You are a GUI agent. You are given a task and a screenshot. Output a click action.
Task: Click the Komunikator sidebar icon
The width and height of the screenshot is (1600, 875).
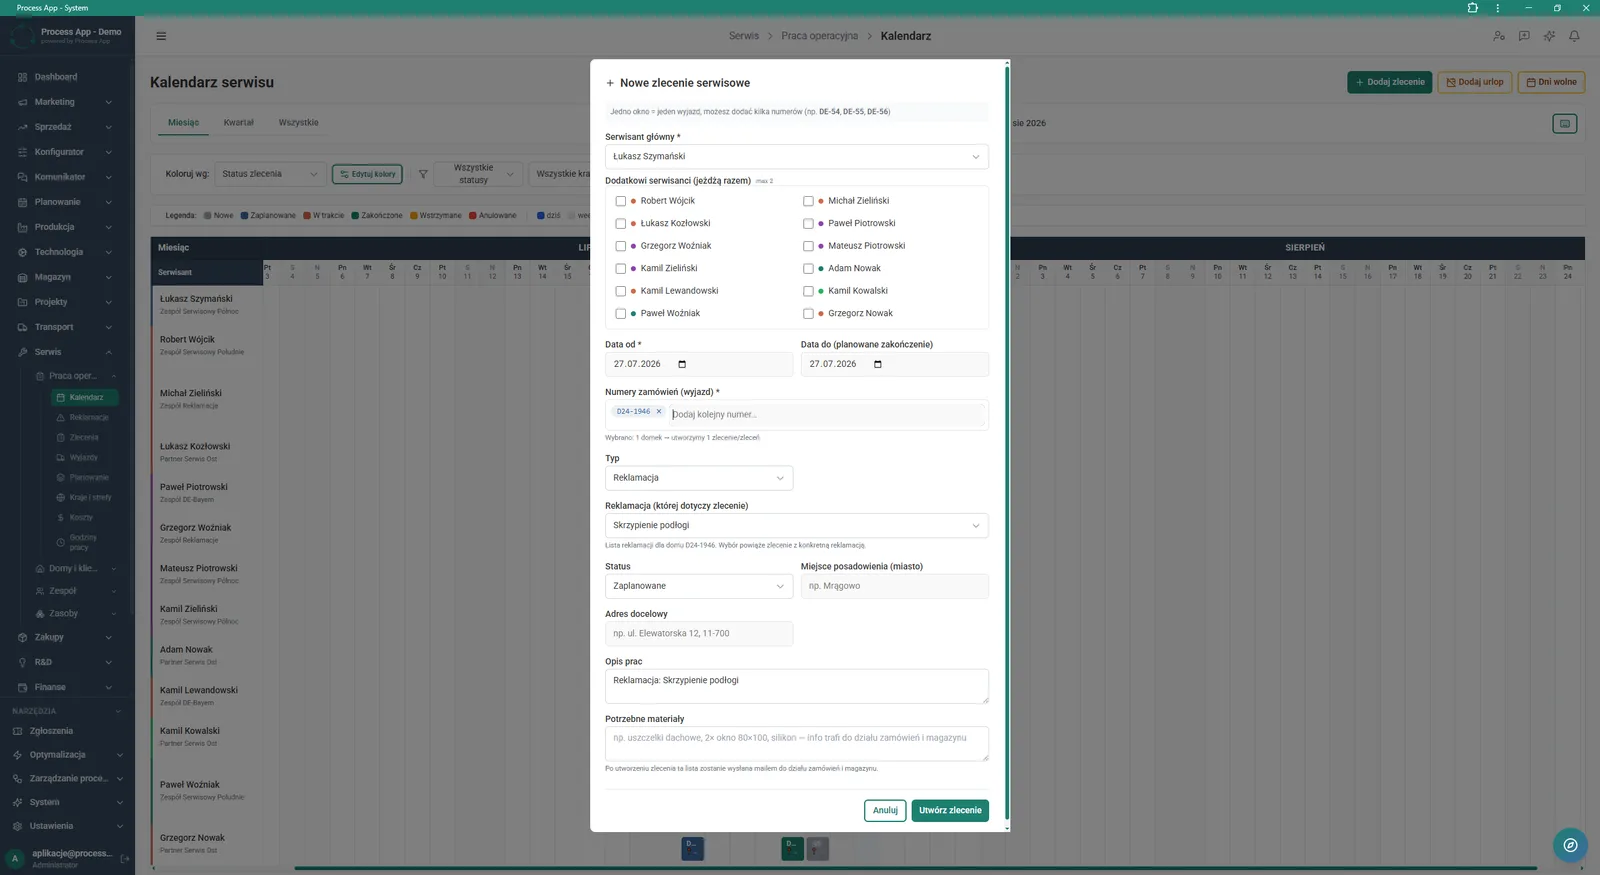click(22, 177)
